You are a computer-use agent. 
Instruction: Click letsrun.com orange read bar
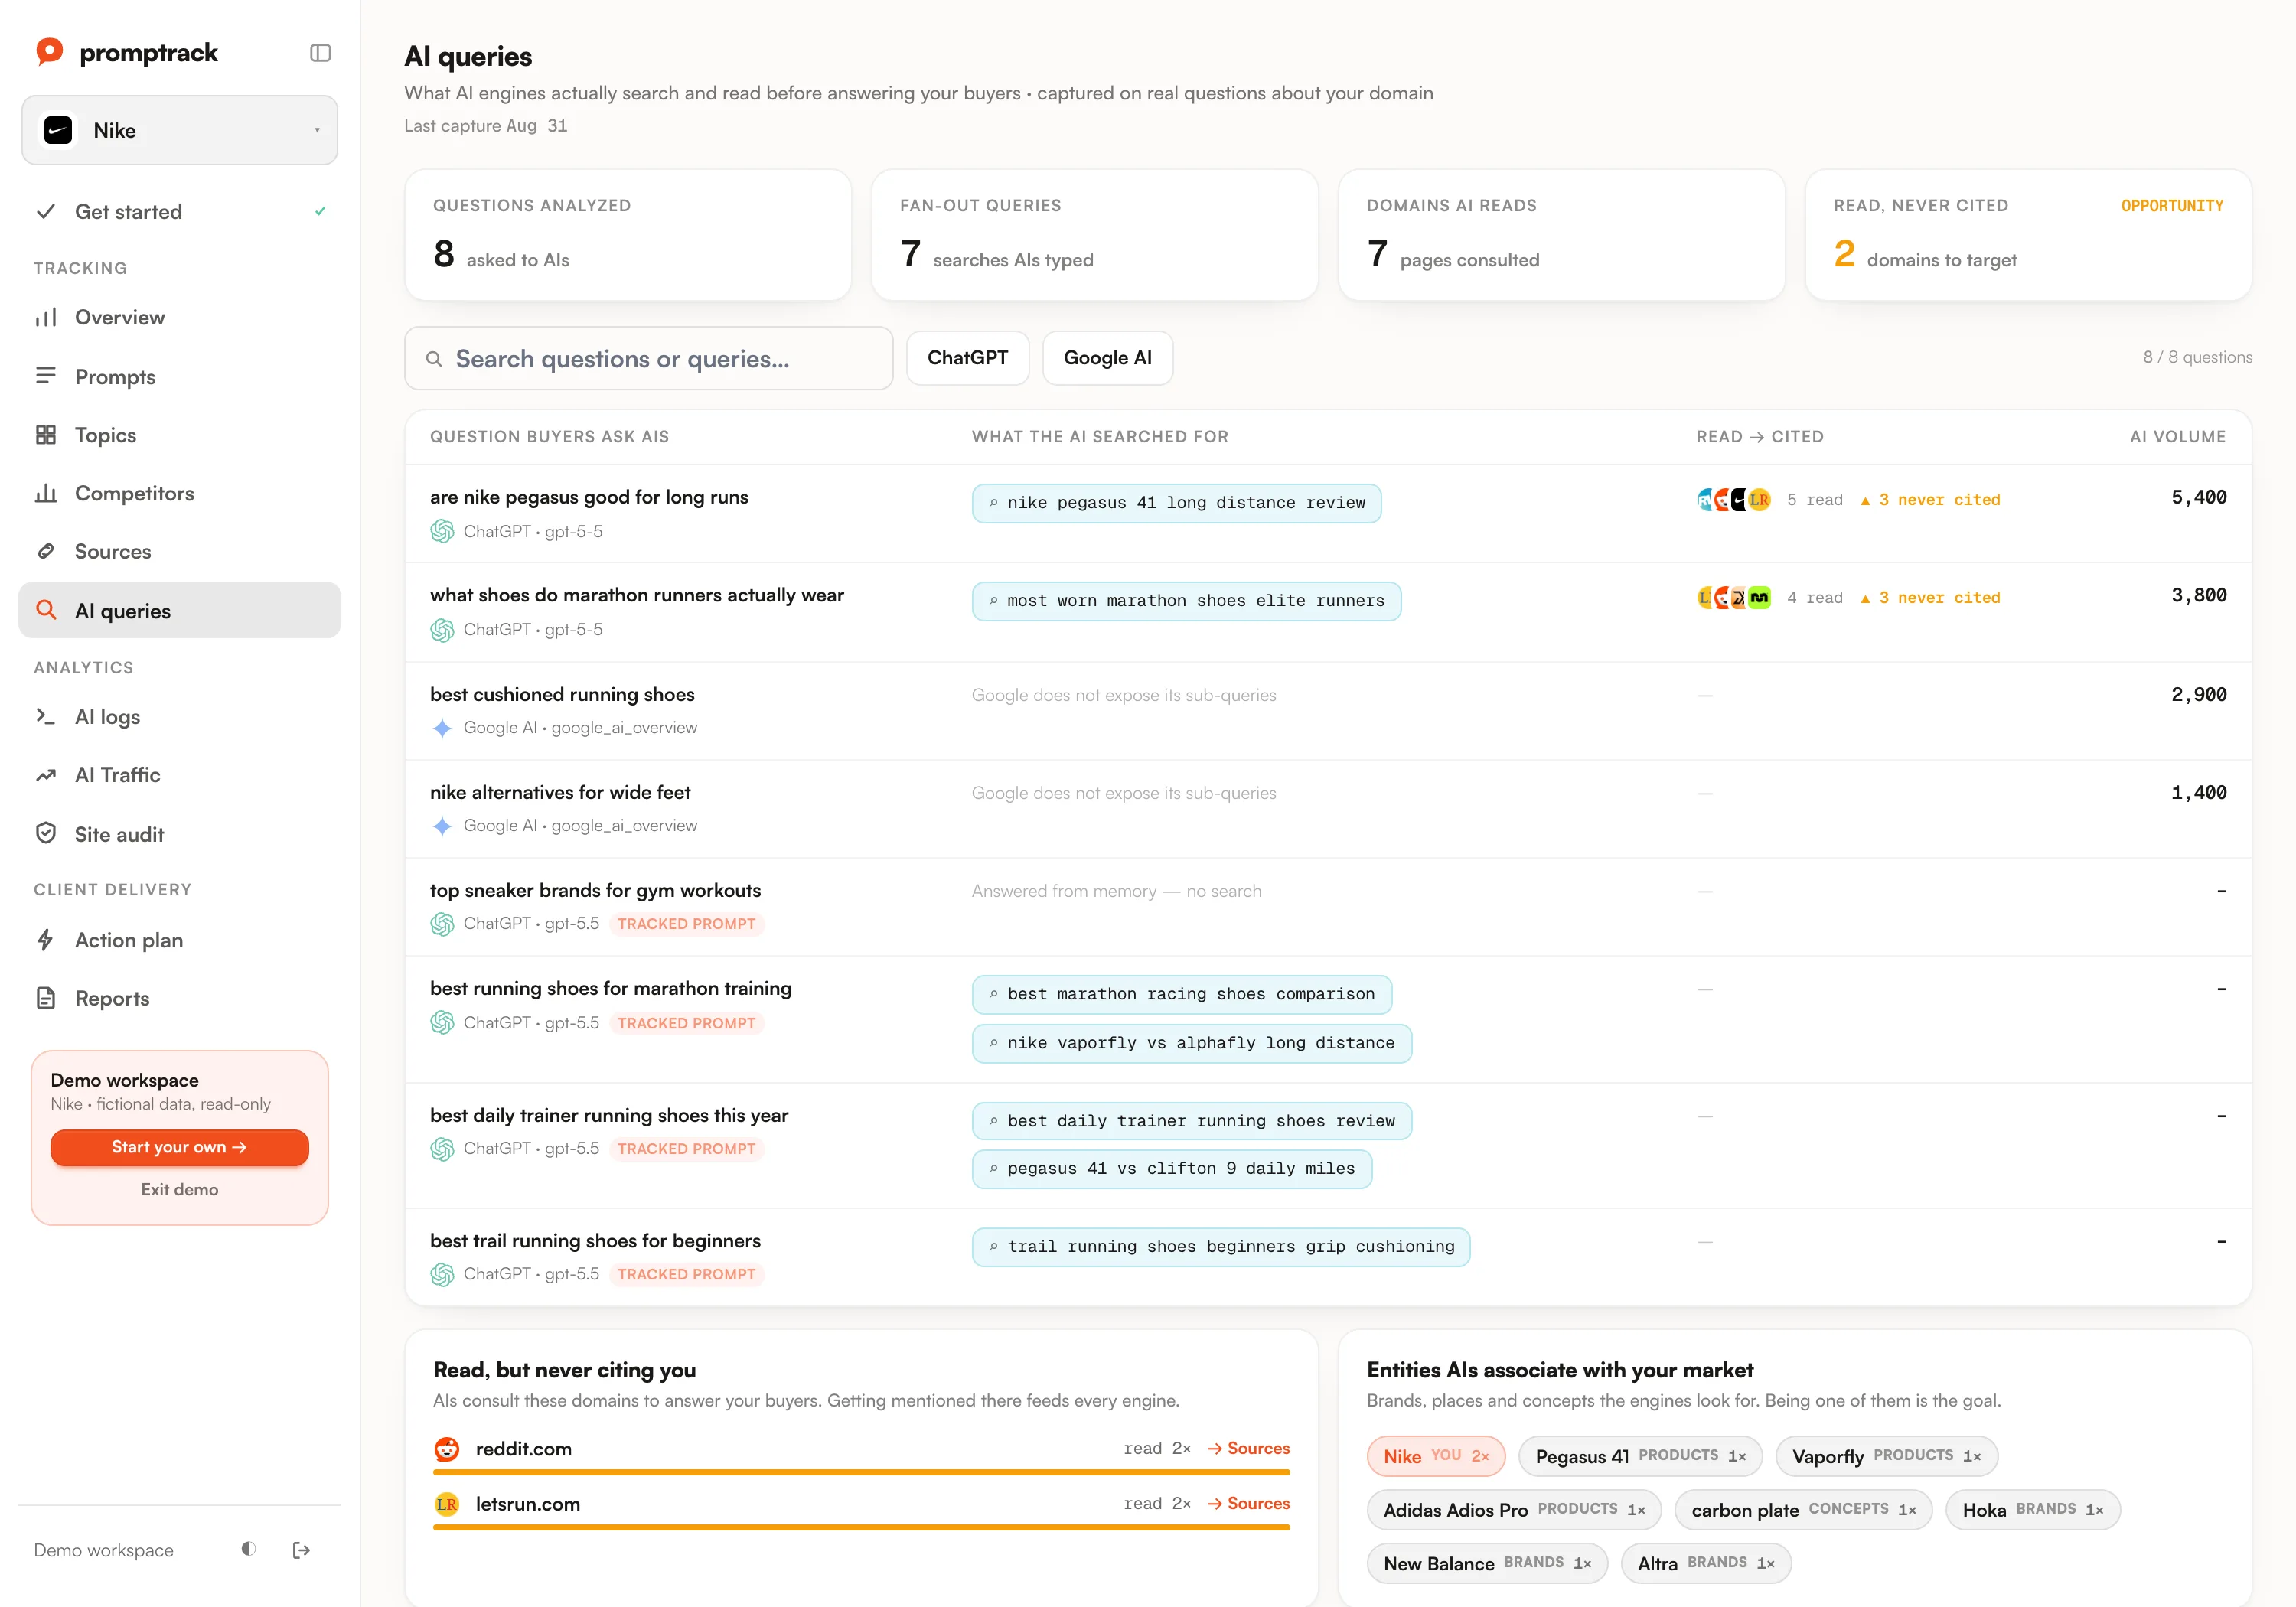click(x=861, y=1527)
